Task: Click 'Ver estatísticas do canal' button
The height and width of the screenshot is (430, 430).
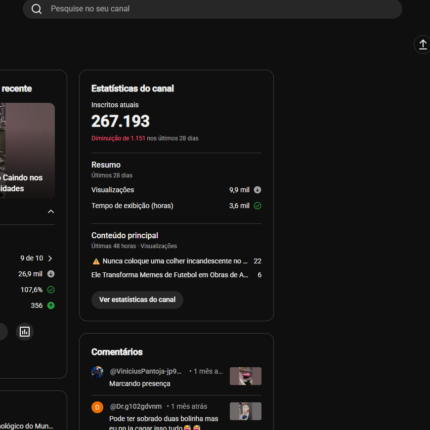Action: pos(137,300)
